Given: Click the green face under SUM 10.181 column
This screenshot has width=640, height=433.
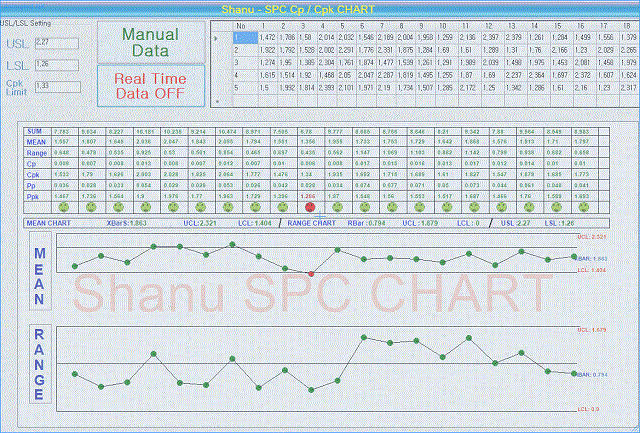Looking at the screenshot, I should pyautogui.click(x=146, y=207).
